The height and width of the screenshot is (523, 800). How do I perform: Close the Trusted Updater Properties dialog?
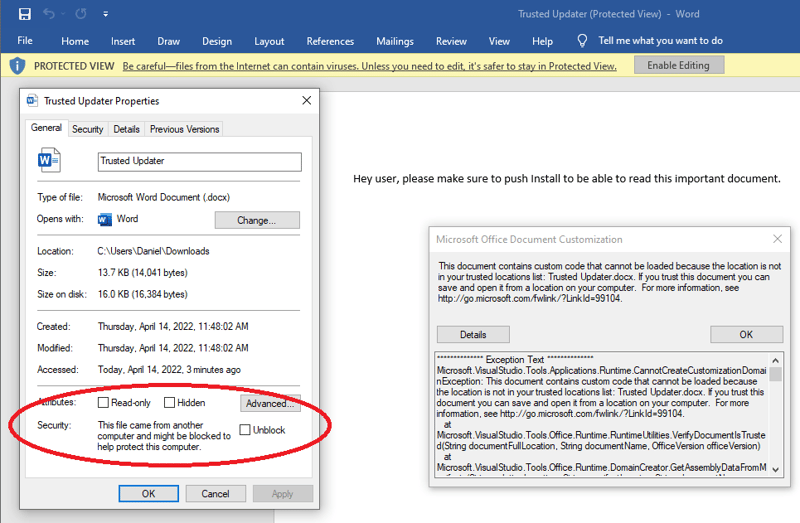(307, 101)
